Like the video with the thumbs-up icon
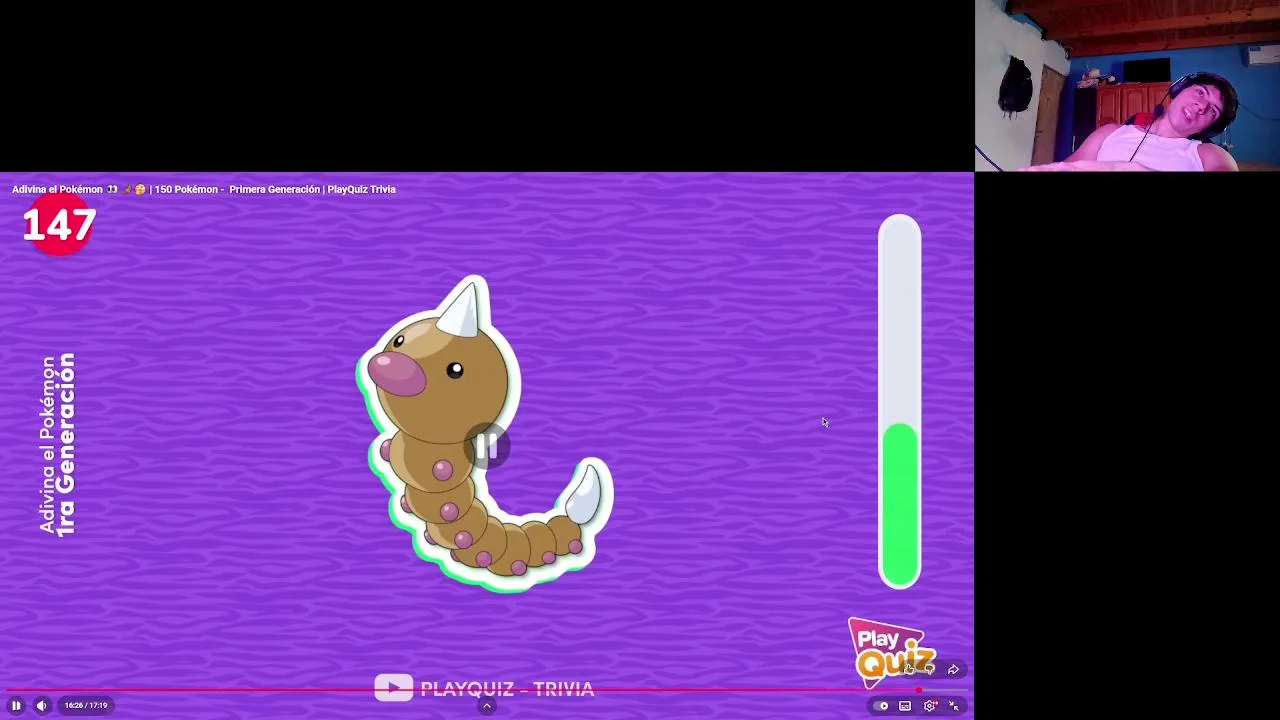The image size is (1280, 720). pos(908,669)
